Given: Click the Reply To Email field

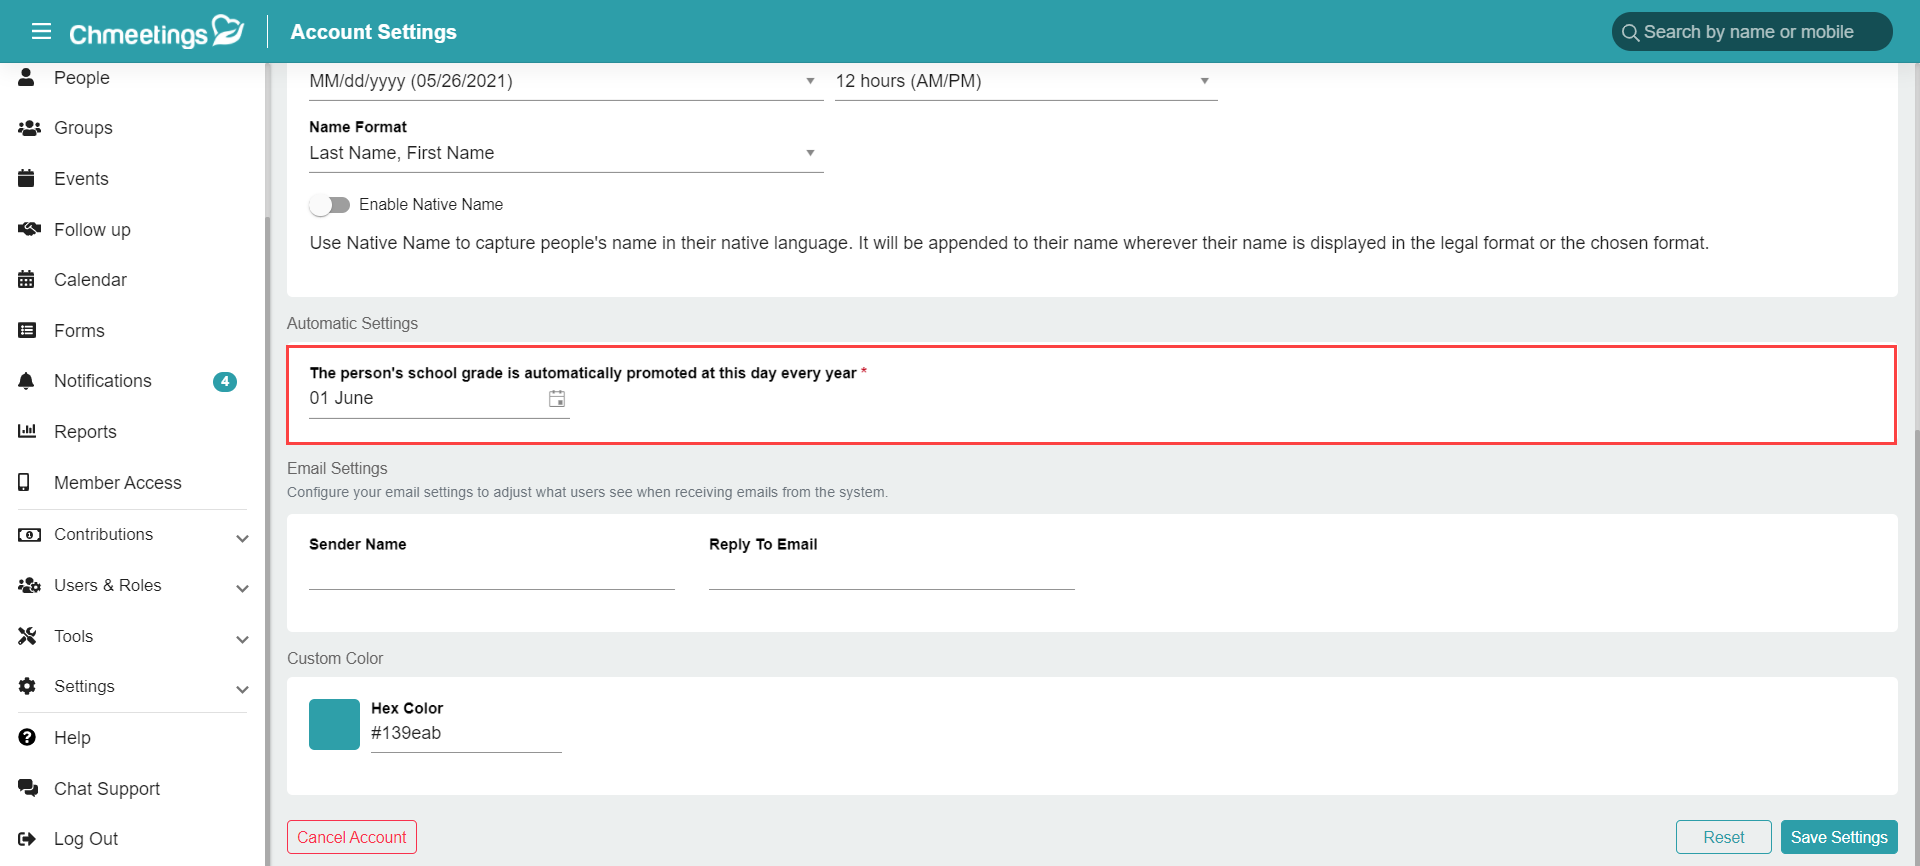Looking at the screenshot, I should 892,574.
